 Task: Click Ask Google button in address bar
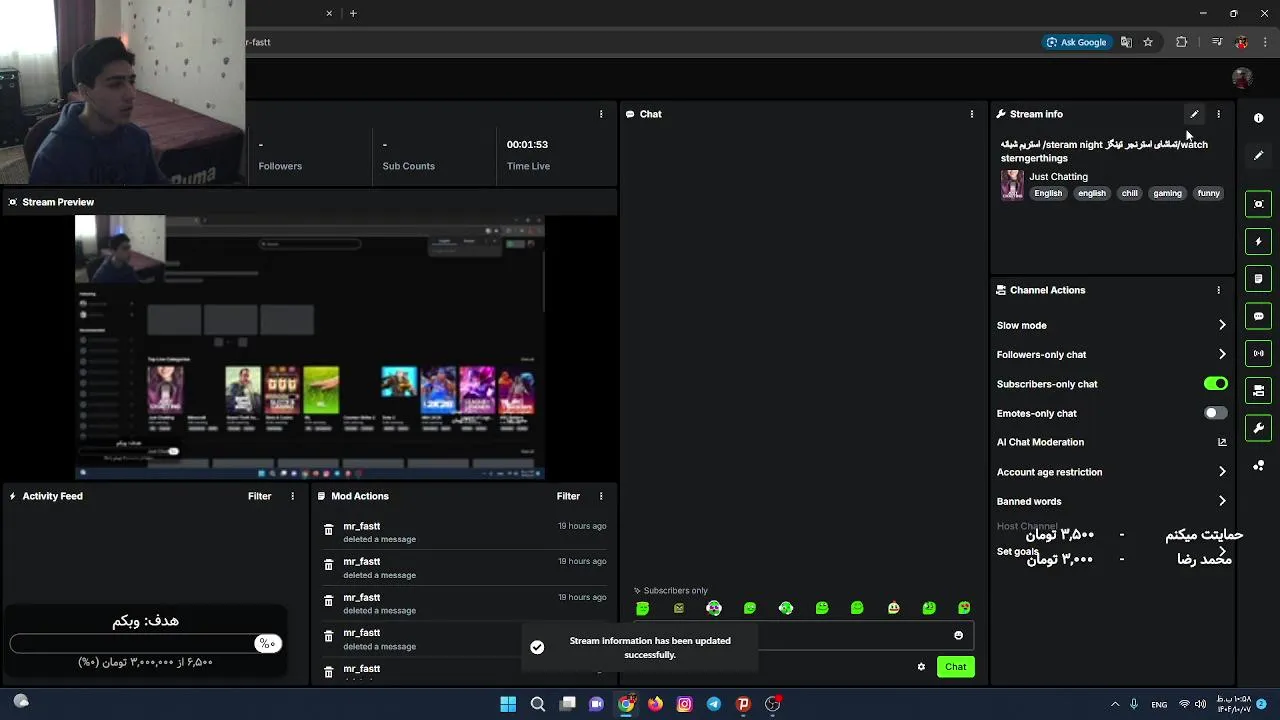pyautogui.click(x=1076, y=42)
